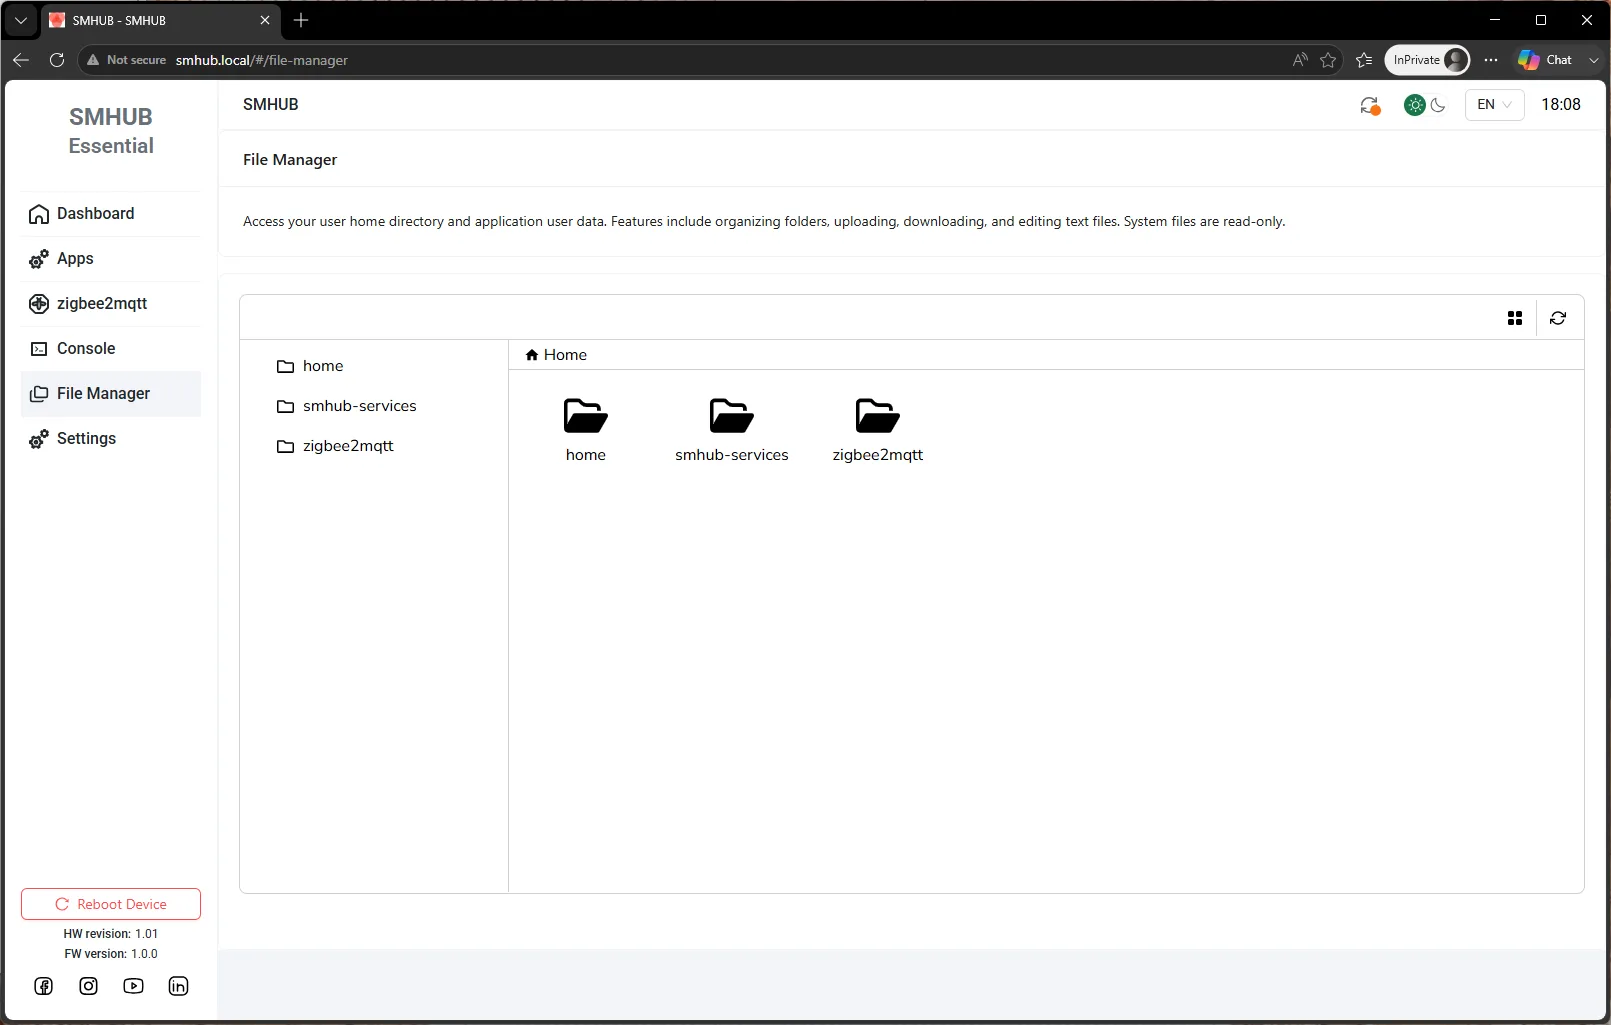The width and height of the screenshot is (1611, 1025).
Task: Open the Instagram social icon
Action: coord(89,986)
